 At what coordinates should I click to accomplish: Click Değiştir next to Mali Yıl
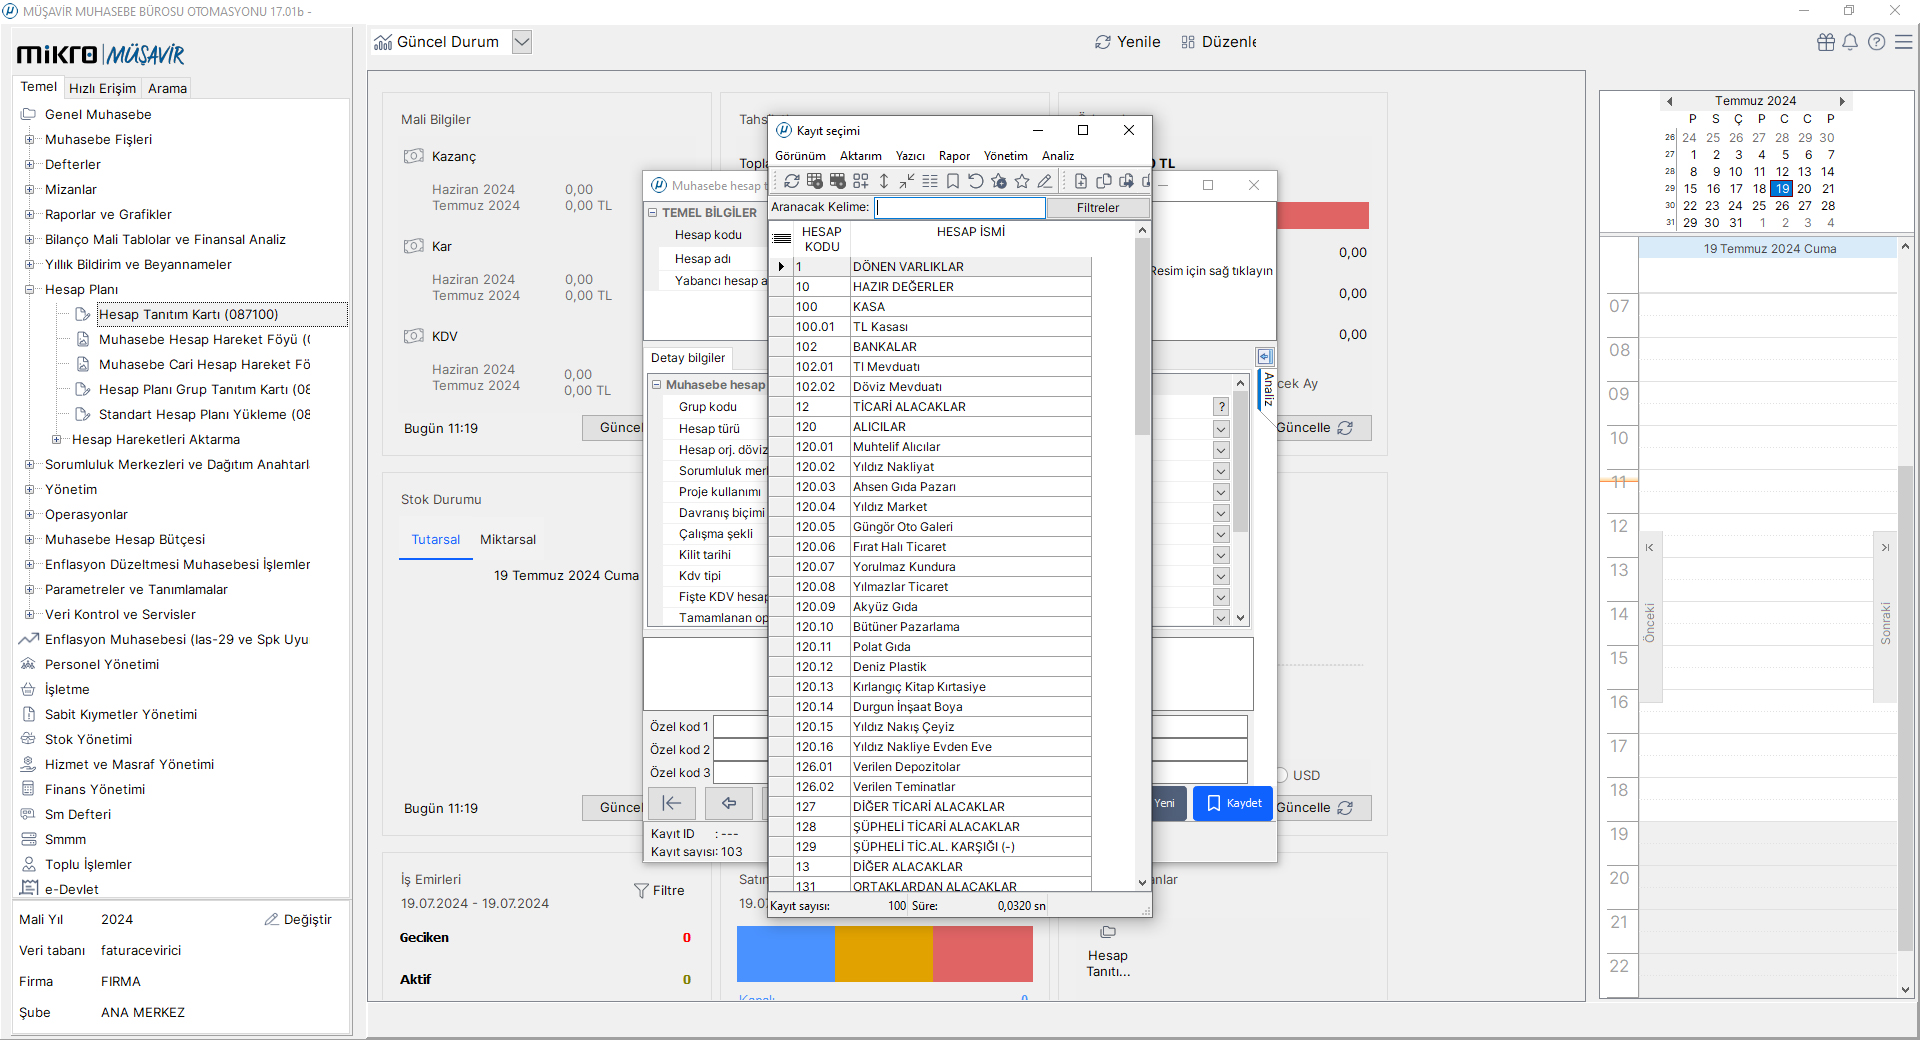click(298, 919)
